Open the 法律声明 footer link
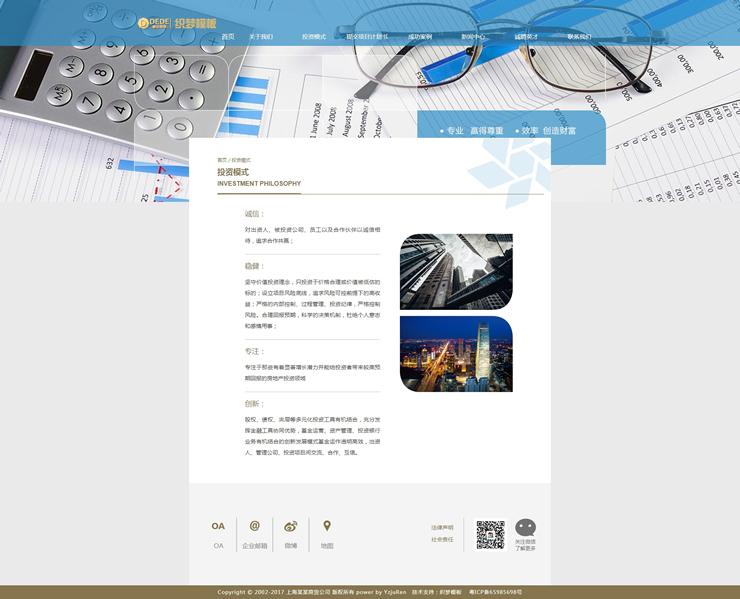 [442, 527]
